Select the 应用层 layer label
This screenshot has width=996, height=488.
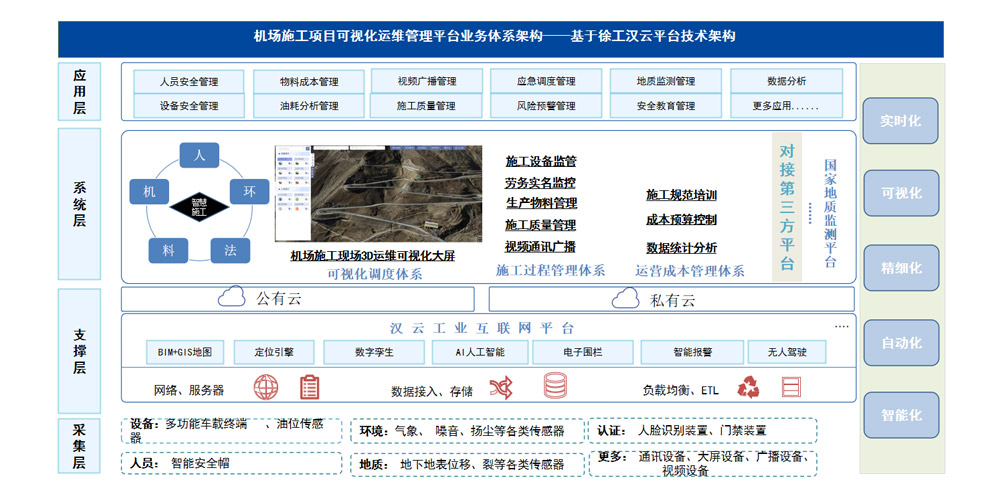click(80, 90)
